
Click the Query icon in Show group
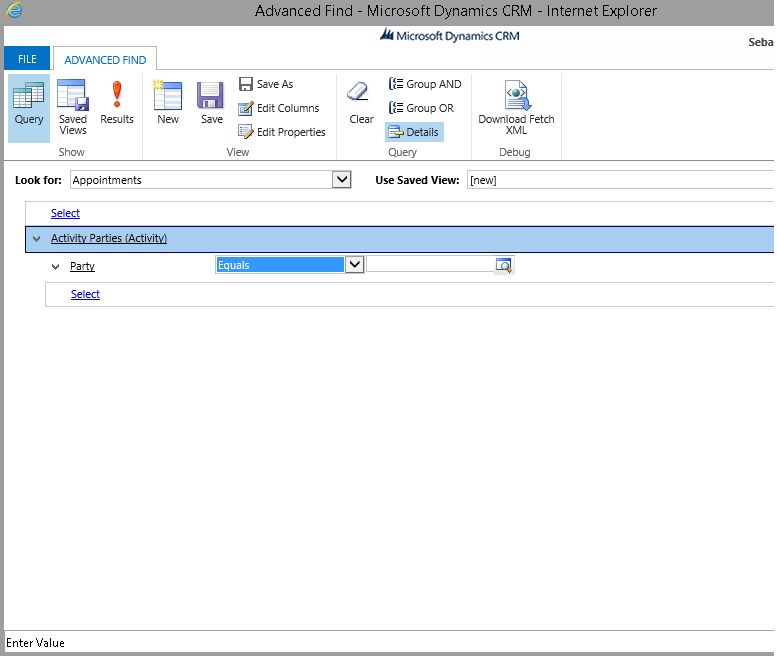tap(29, 108)
